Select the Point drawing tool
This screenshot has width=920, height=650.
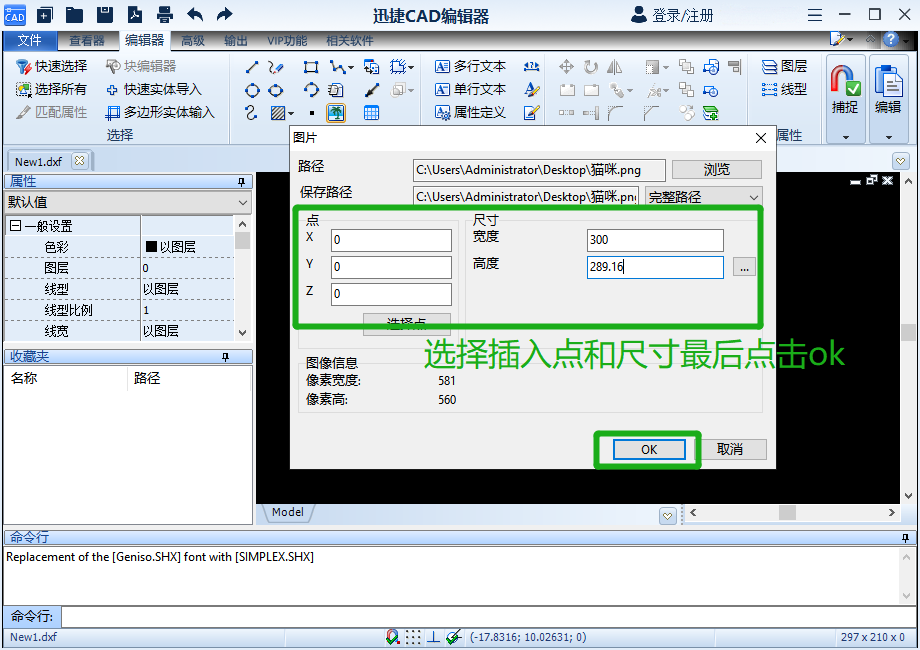pos(312,113)
